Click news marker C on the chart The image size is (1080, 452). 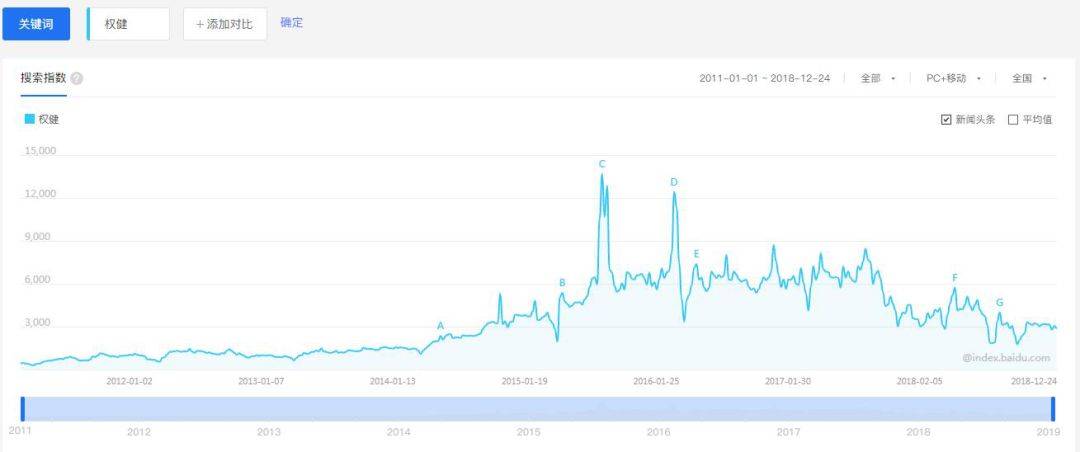tap(602, 164)
